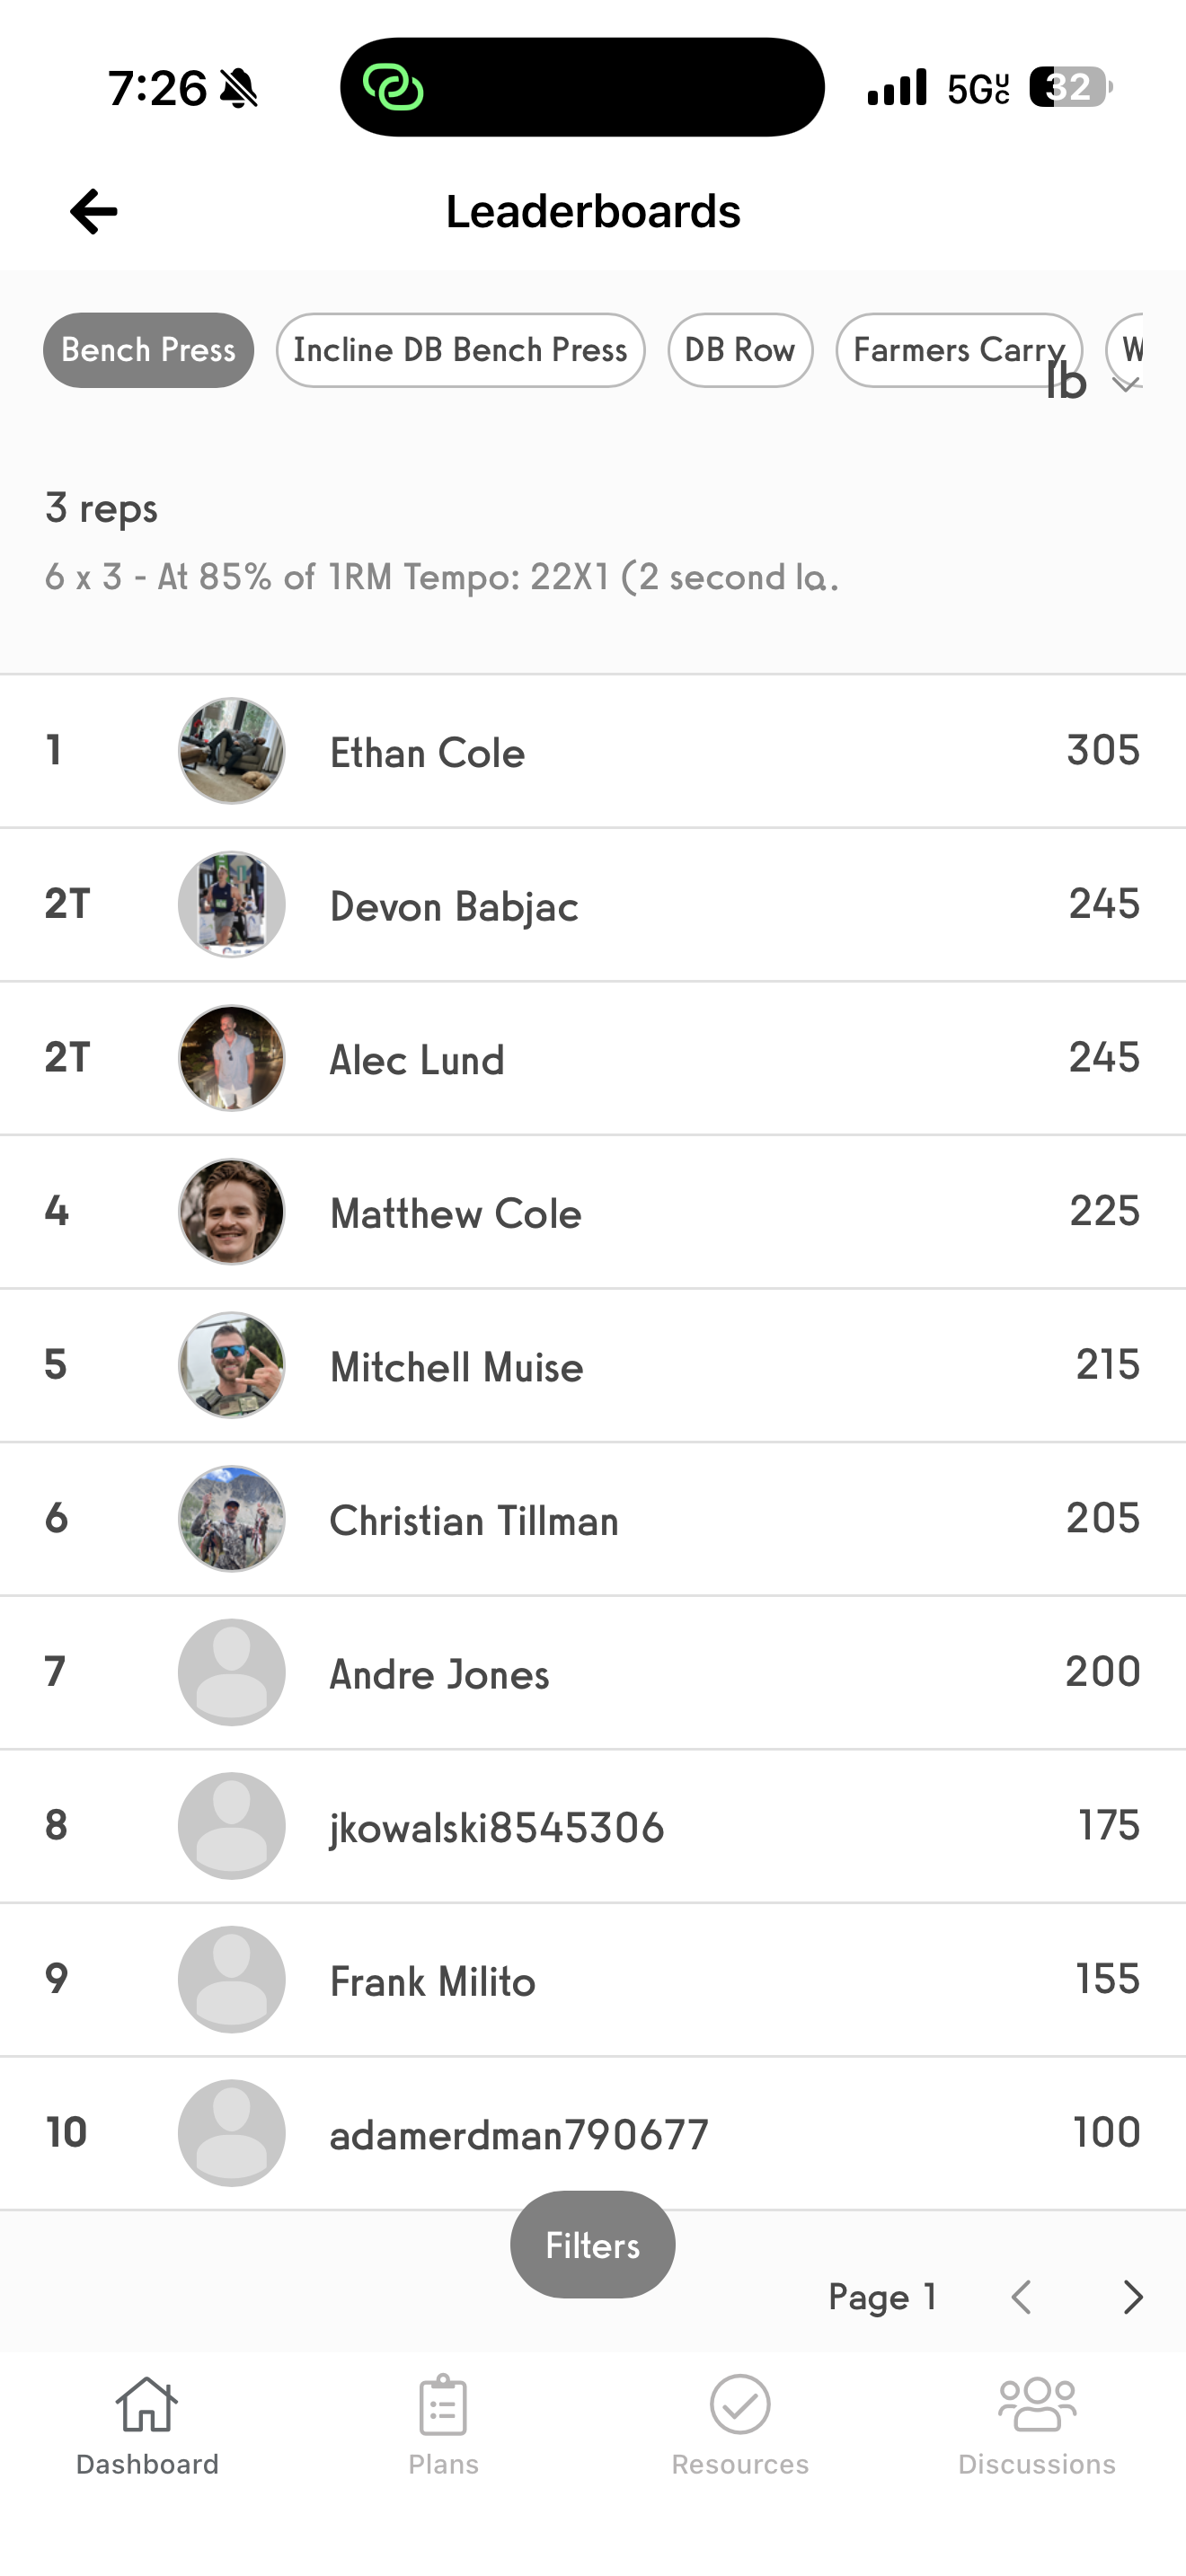Tap Mitchell Muise's leaderboard row
Screen dimensions: 1186x2576
(x=593, y=1366)
